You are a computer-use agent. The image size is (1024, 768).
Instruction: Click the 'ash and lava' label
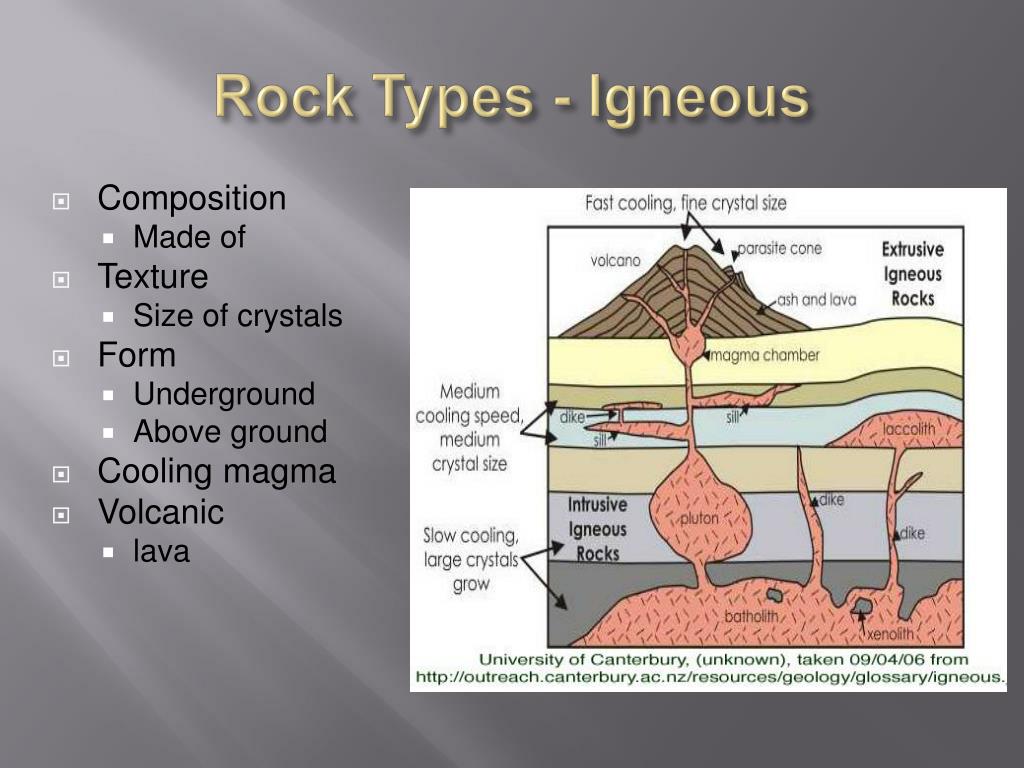816,300
